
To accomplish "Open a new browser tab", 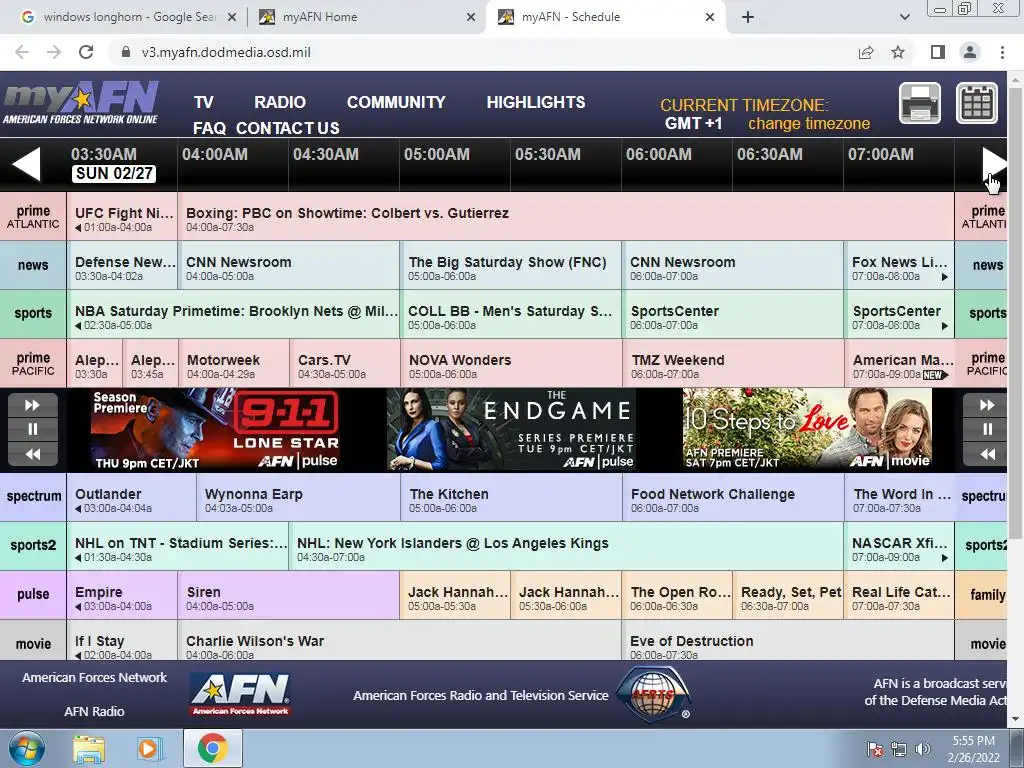I will click(x=748, y=17).
